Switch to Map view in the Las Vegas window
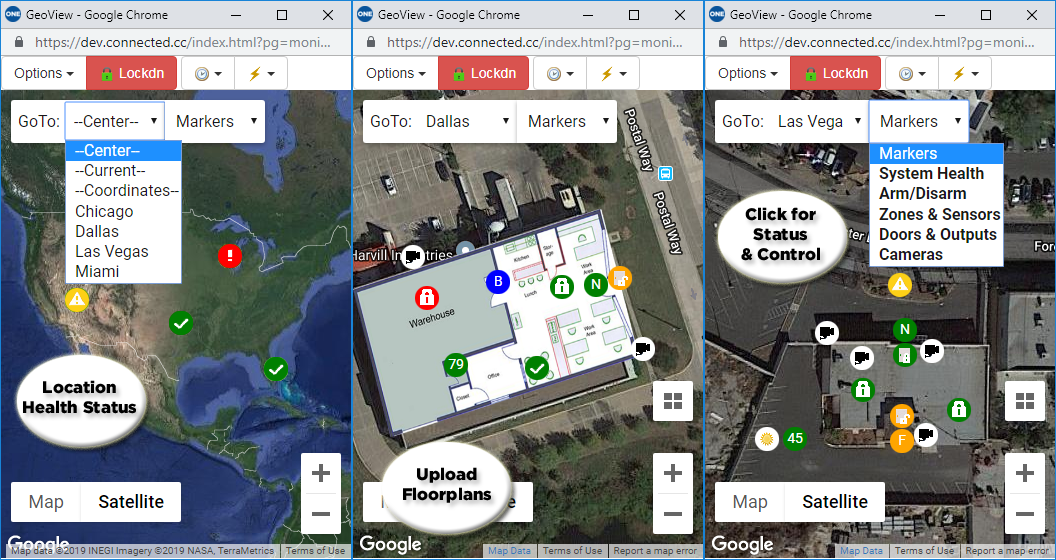1056x560 pixels. 749,502
